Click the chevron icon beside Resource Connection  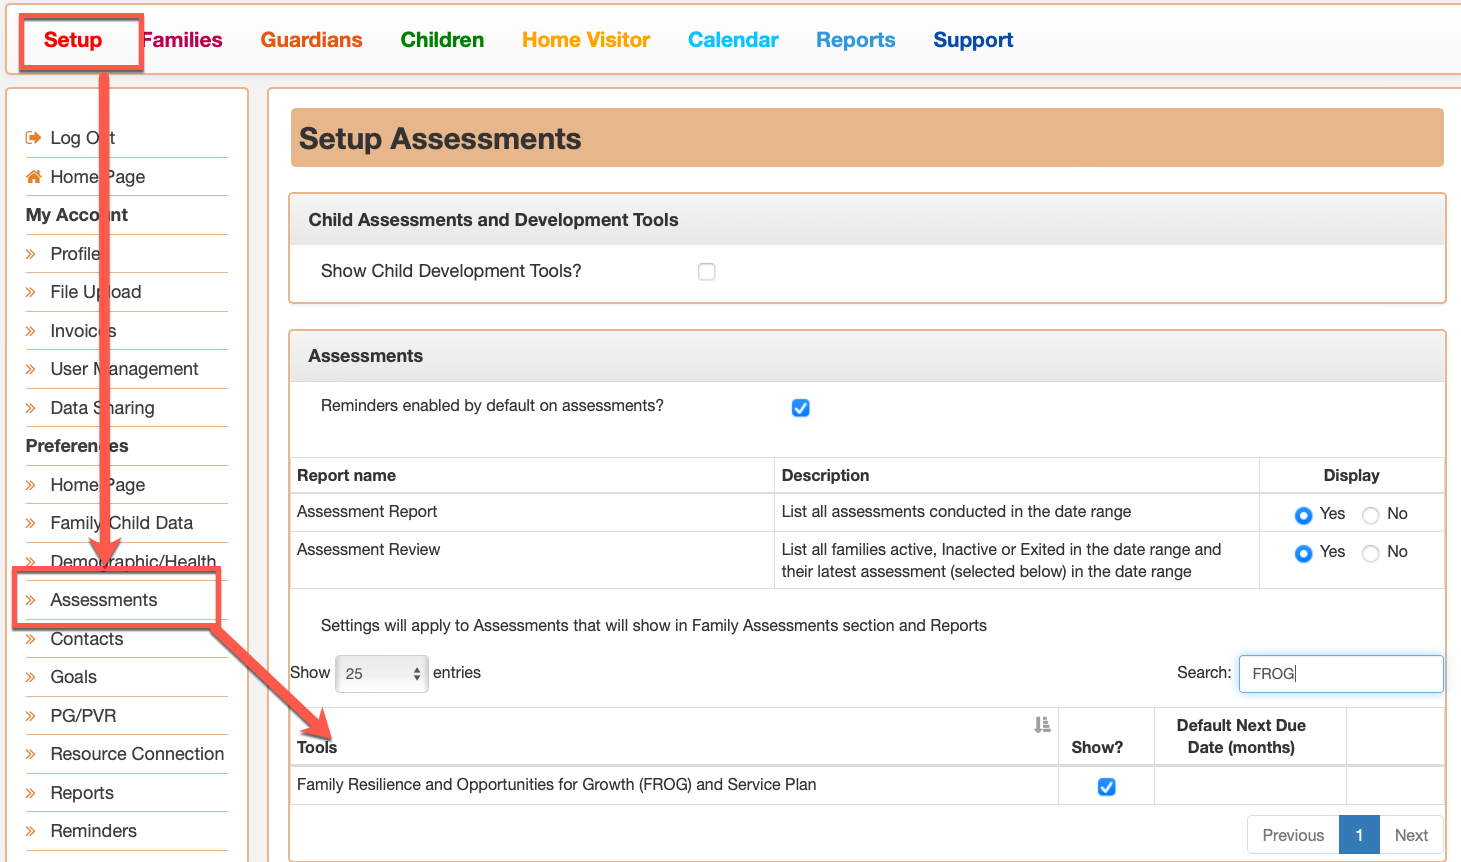coord(31,754)
